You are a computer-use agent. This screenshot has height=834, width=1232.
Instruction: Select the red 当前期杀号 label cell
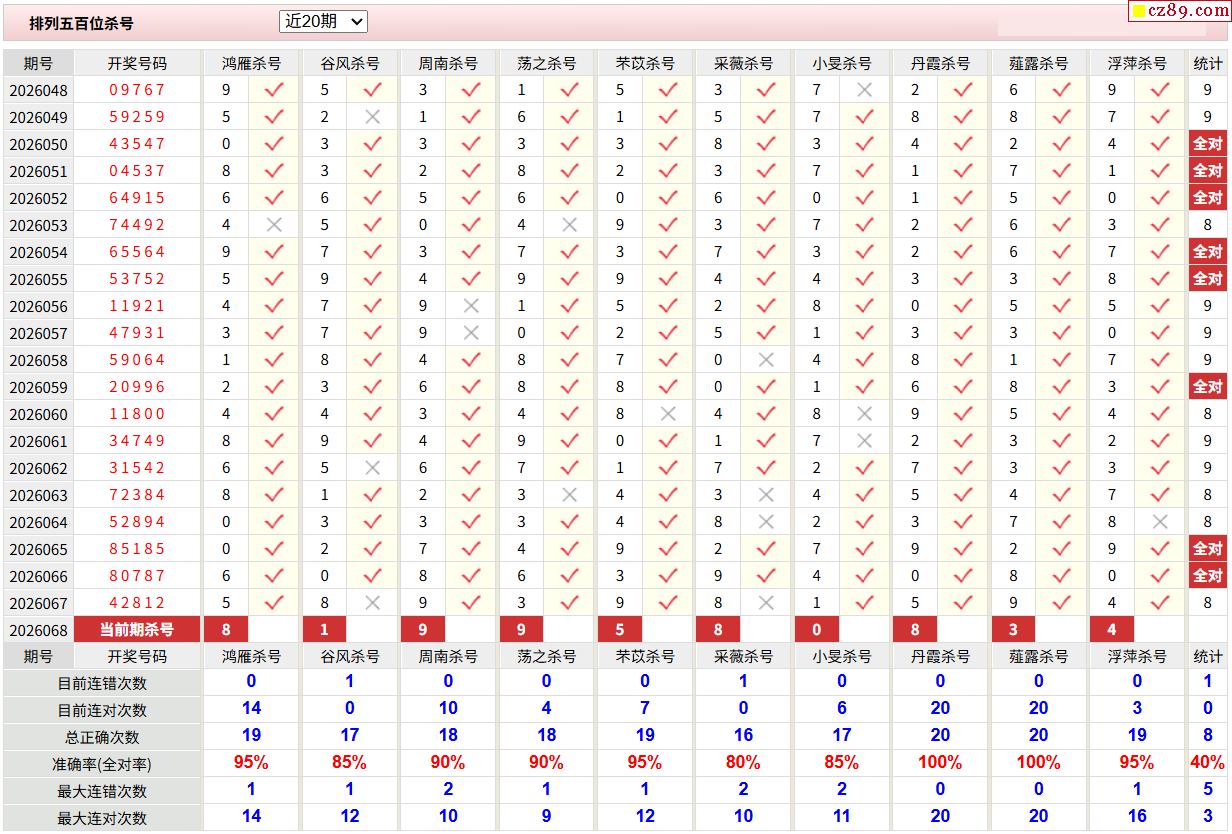click(x=137, y=629)
